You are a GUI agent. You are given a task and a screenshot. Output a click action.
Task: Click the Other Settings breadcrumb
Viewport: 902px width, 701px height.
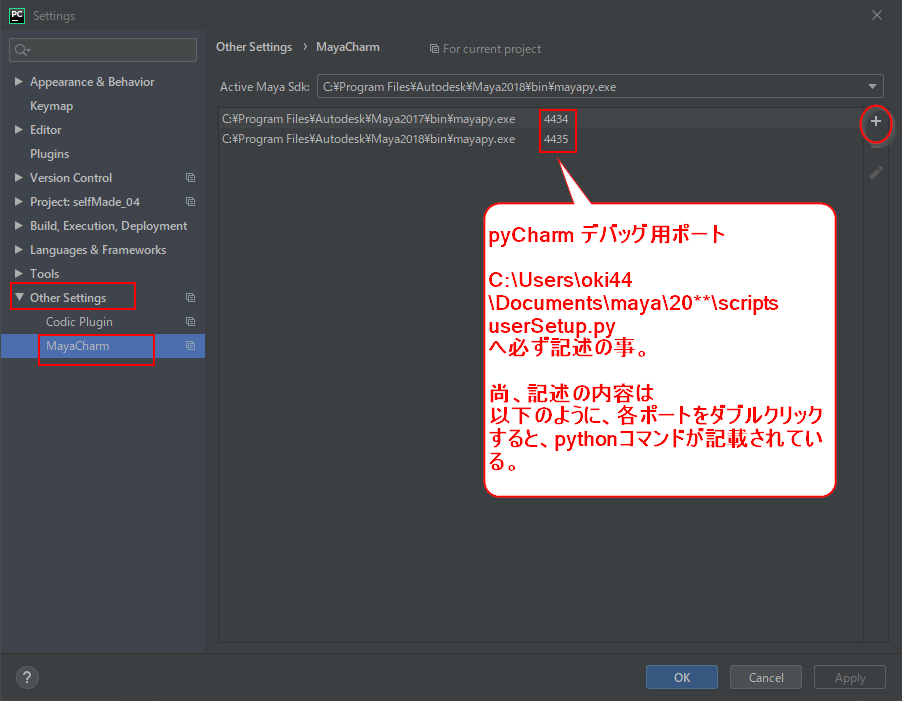pos(253,46)
